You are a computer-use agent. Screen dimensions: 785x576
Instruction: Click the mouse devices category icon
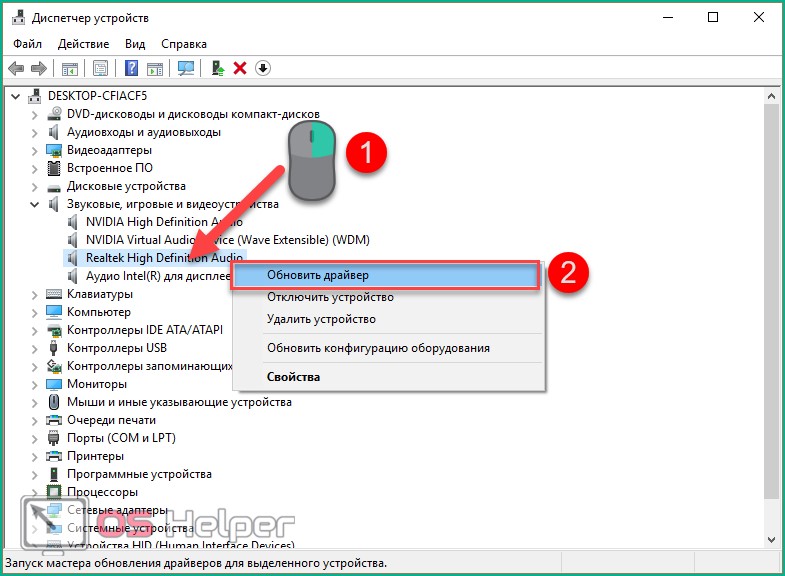54,402
